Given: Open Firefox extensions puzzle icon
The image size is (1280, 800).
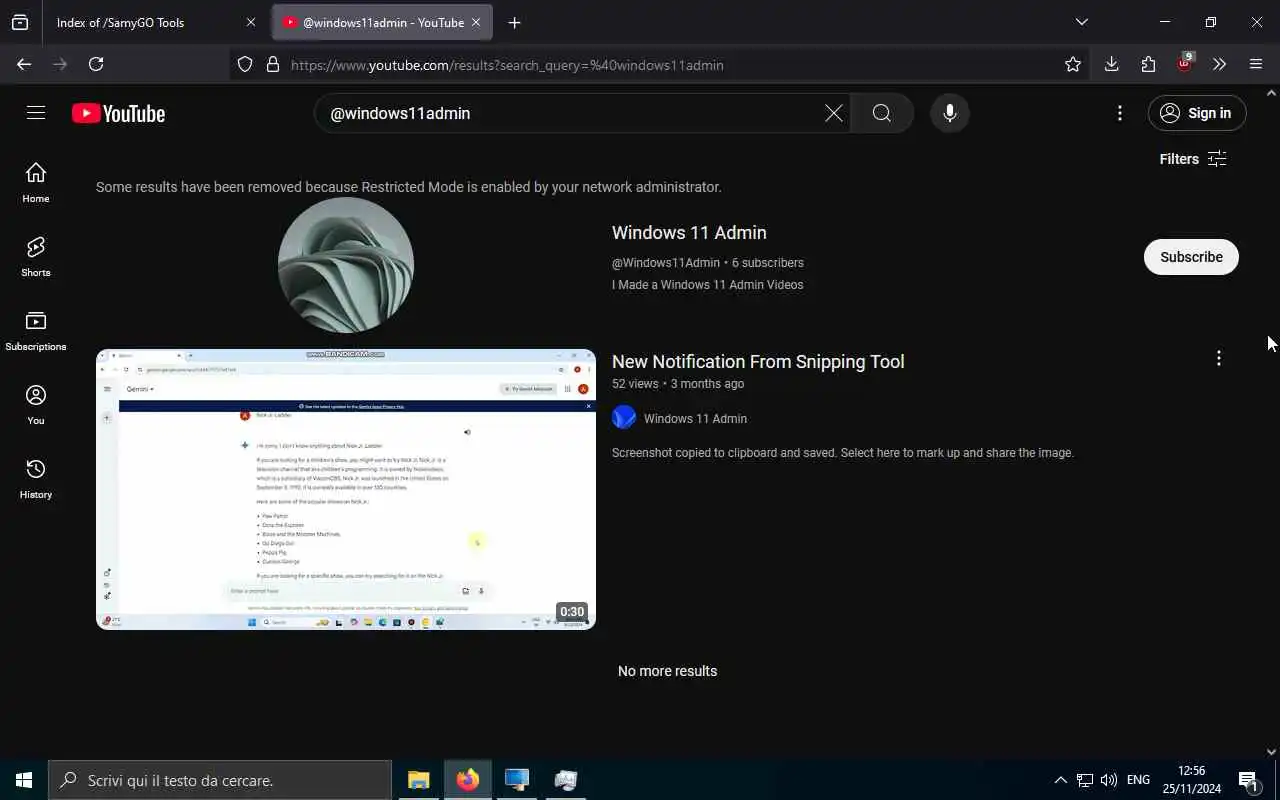Looking at the screenshot, I should coord(1148,64).
